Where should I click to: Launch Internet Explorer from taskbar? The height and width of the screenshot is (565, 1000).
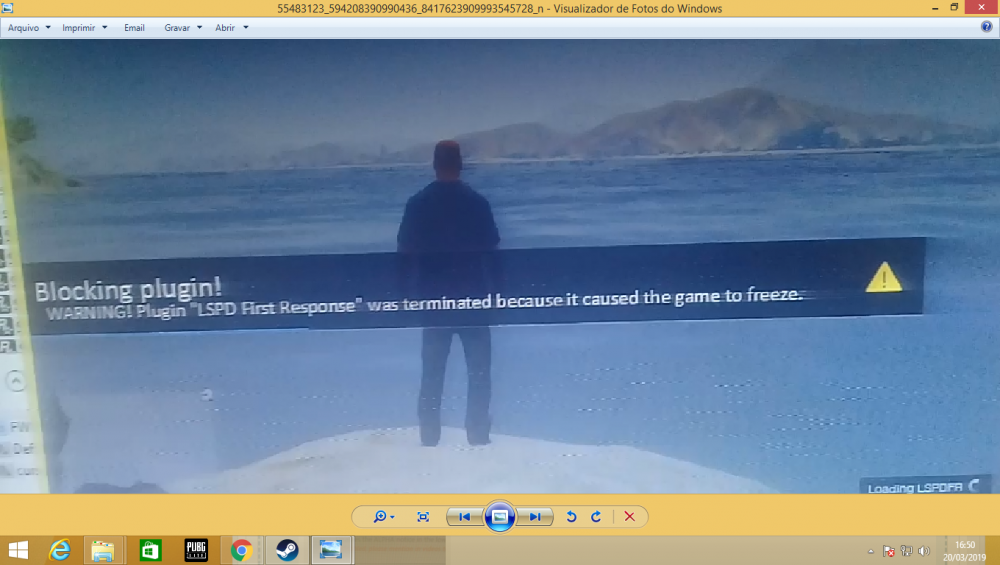(x=60, y=550)
